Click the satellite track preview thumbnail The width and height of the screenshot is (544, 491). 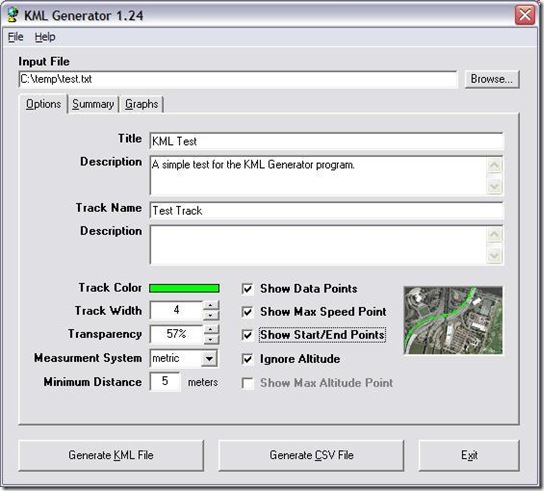[453, 320]
